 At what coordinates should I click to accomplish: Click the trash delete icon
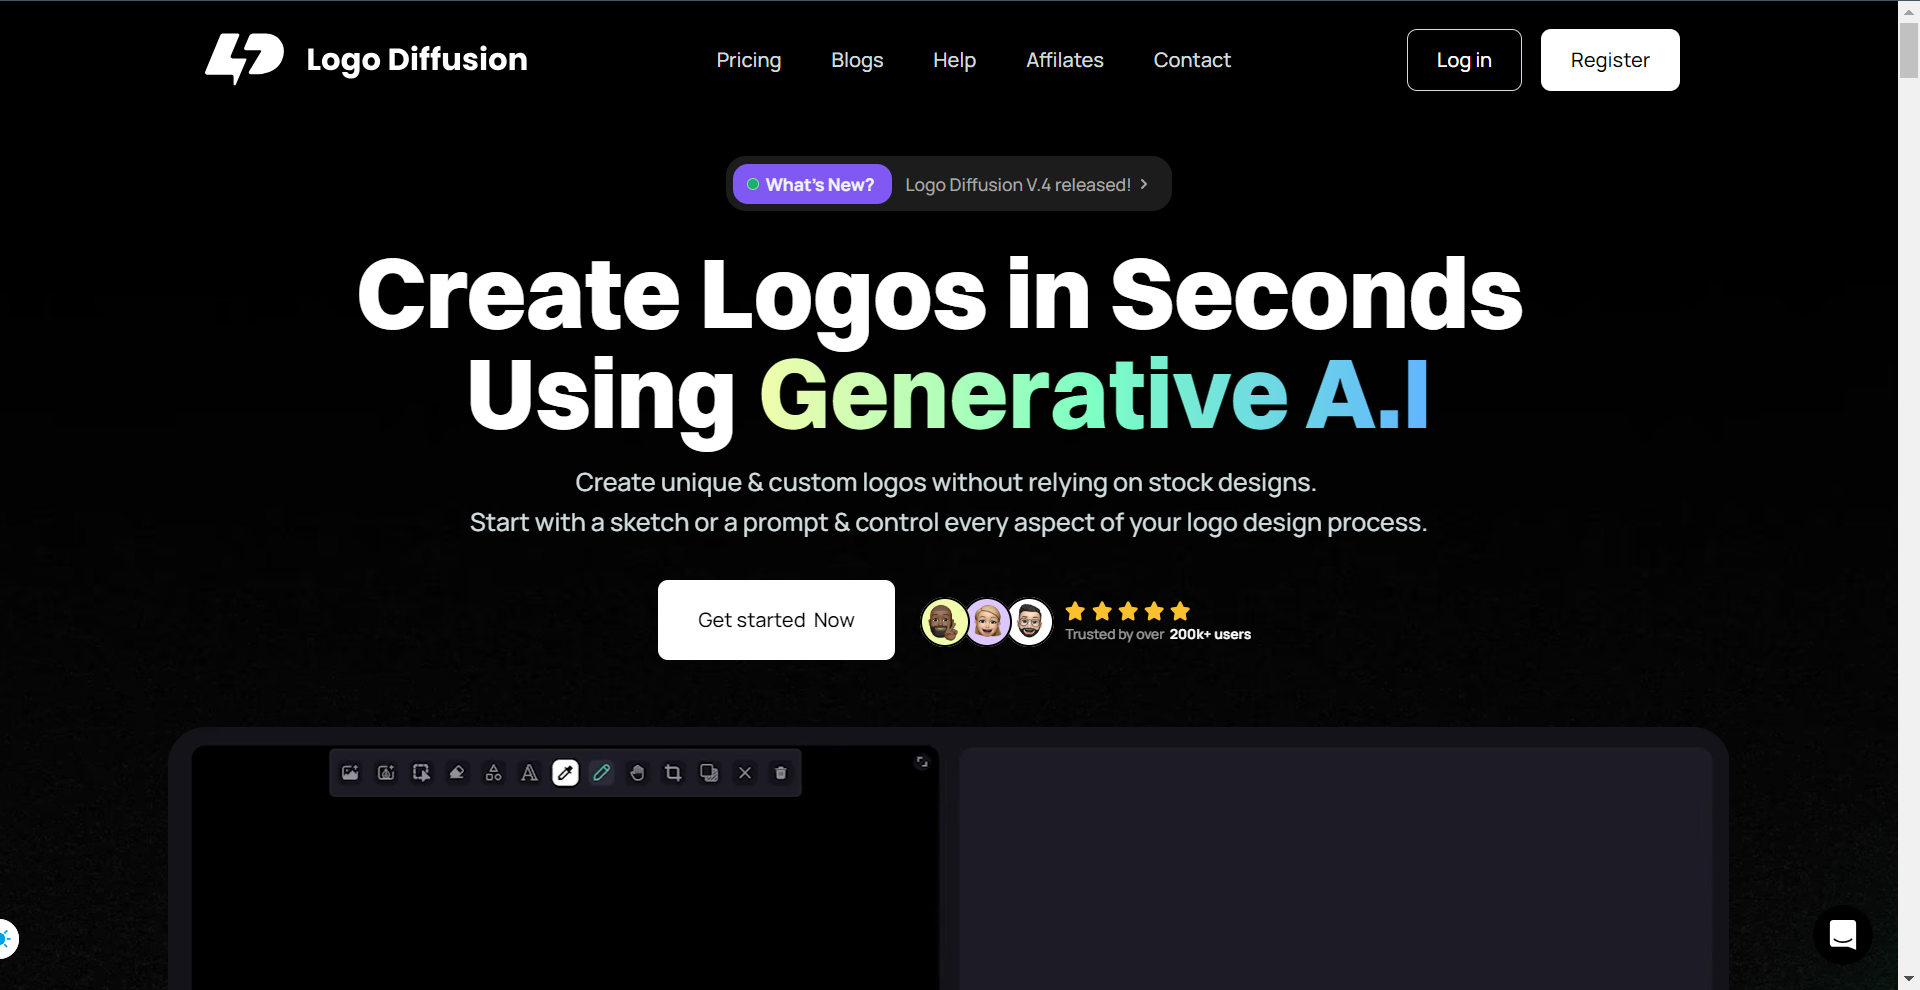click(781, 773)
